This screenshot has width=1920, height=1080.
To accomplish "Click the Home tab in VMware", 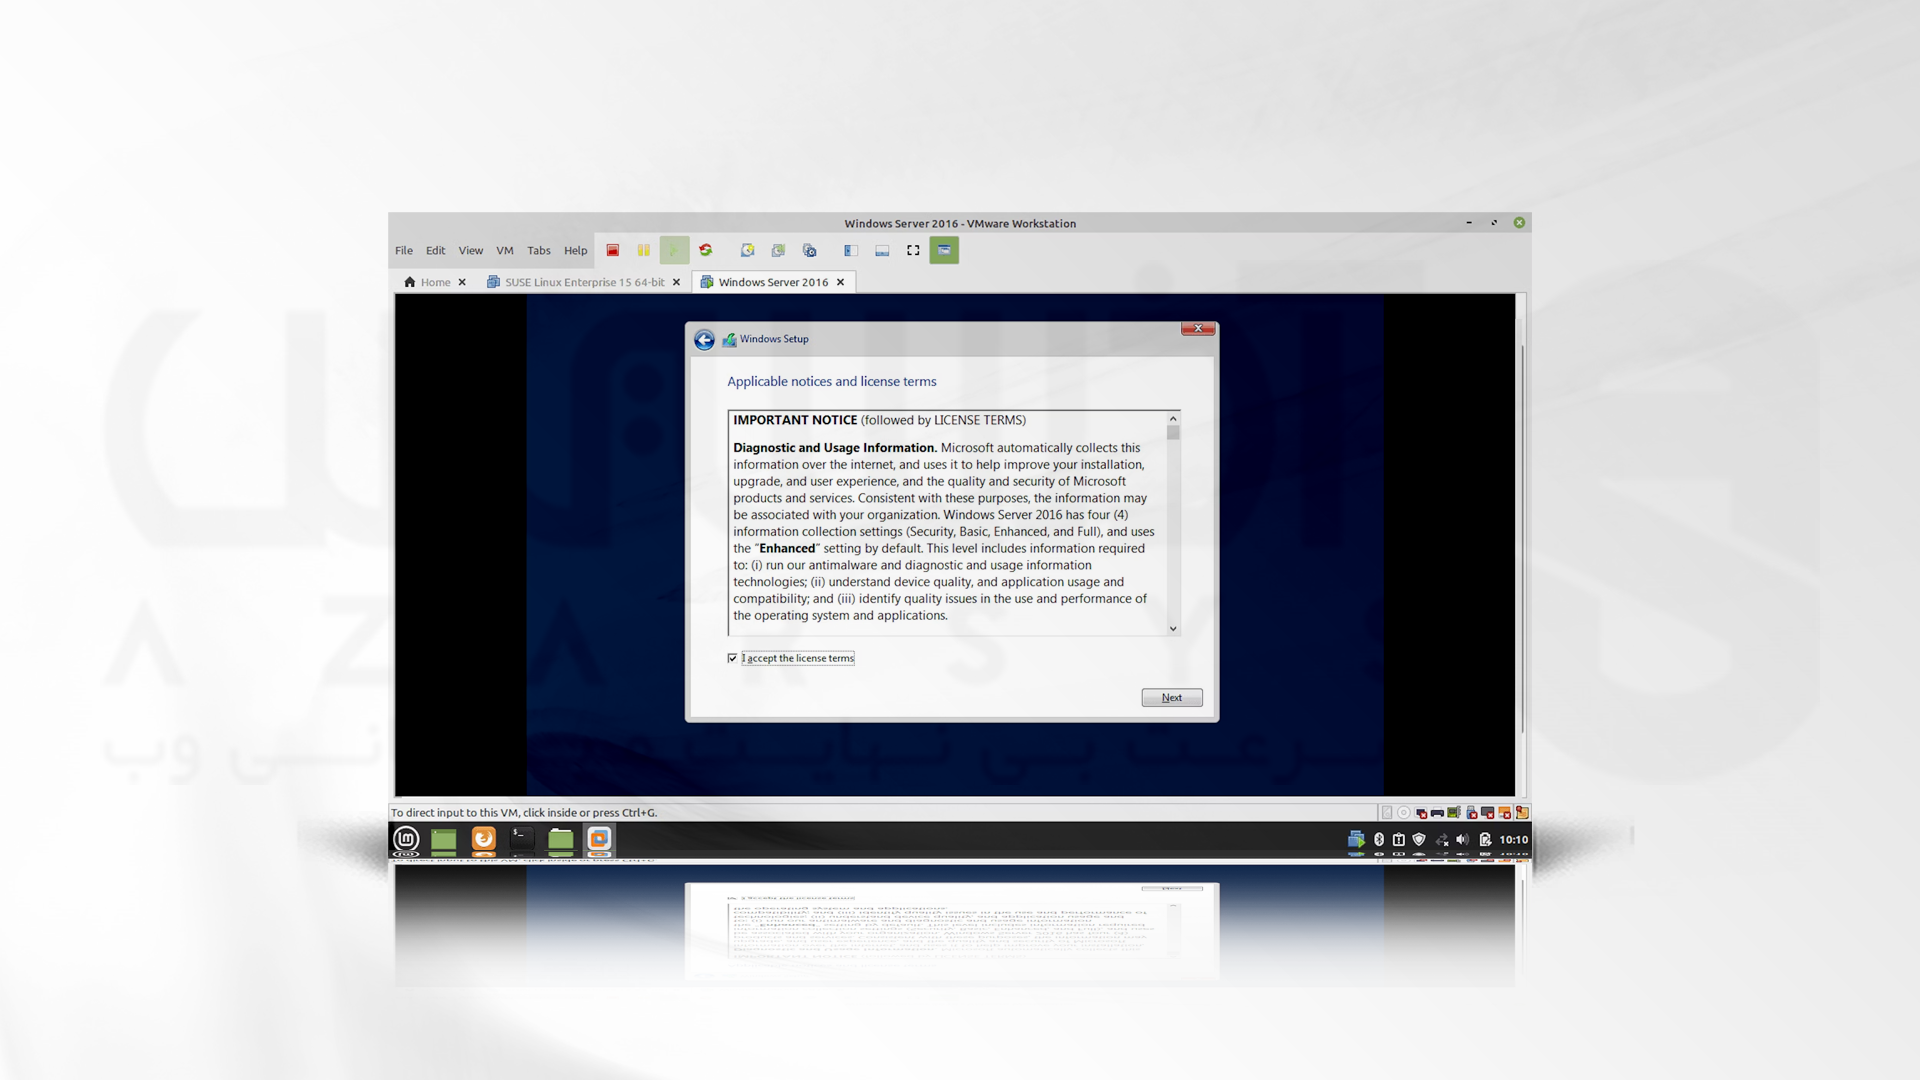I will pyautogui.click(x=434, y=281).
